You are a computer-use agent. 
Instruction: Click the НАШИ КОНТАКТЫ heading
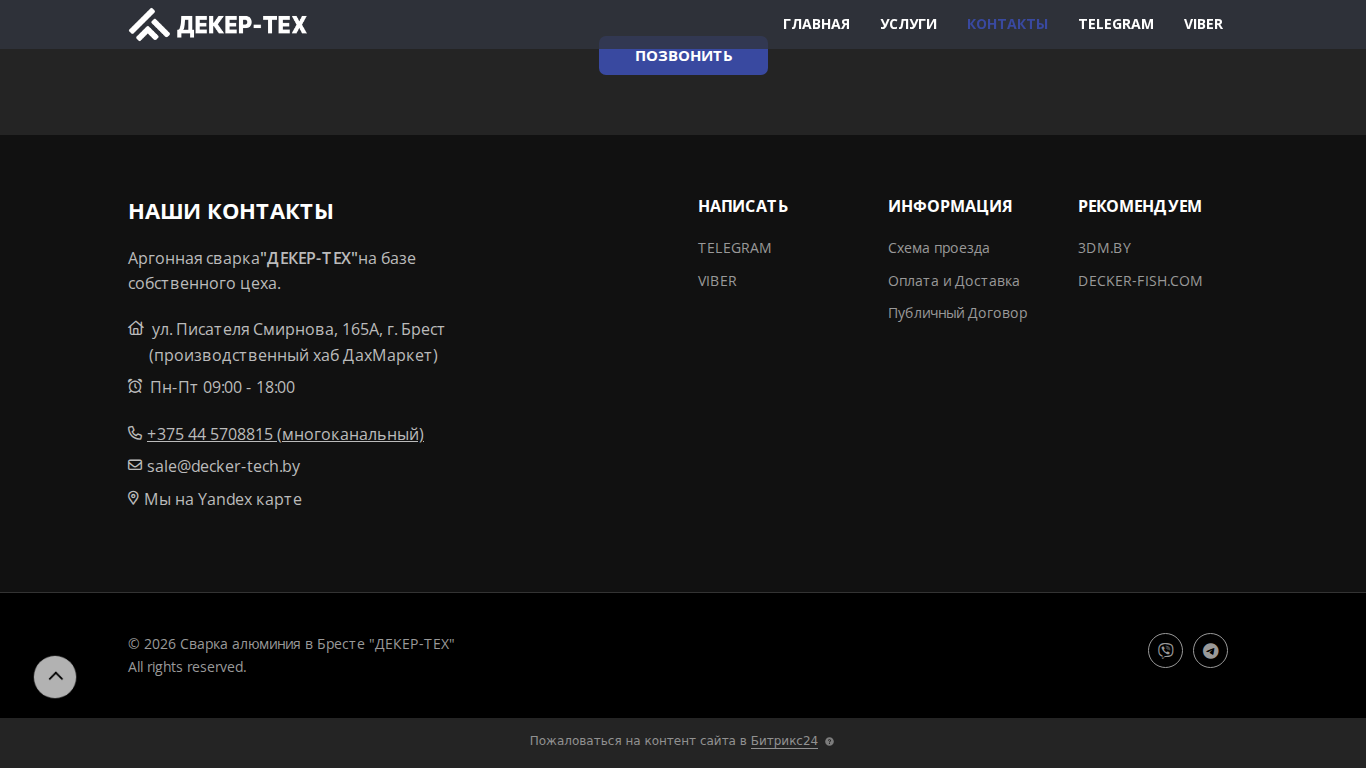pos(231,211)
